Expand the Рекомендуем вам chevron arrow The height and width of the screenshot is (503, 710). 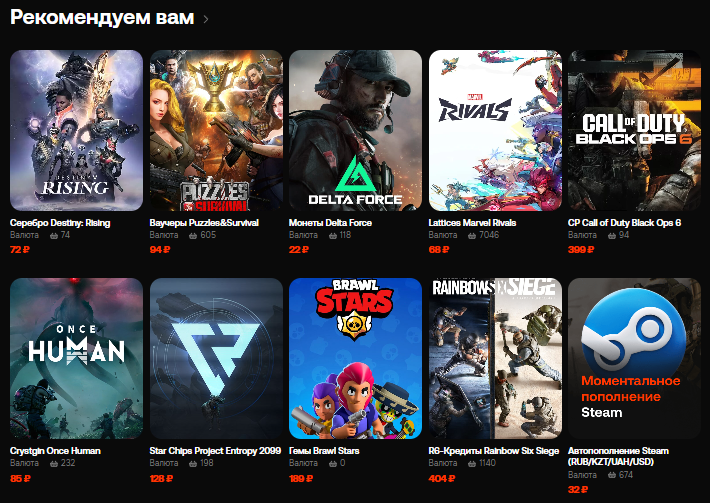pos(206,19)
